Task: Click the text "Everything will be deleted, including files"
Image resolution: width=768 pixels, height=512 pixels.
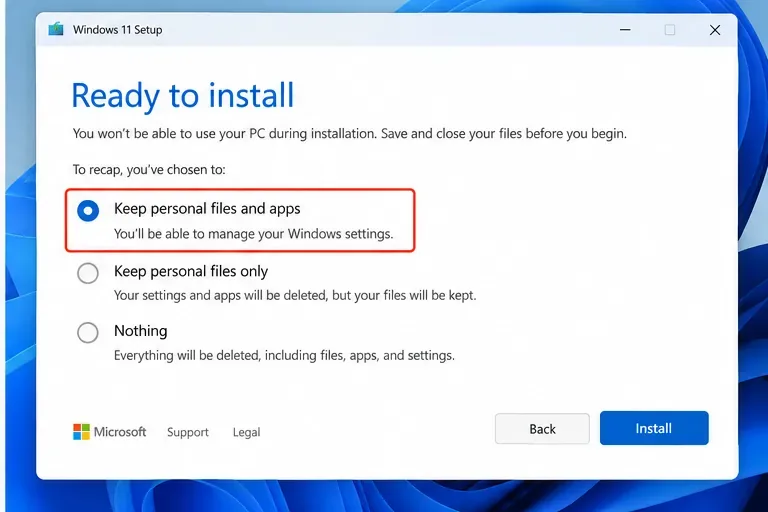Action: click(x=230, y=355)
